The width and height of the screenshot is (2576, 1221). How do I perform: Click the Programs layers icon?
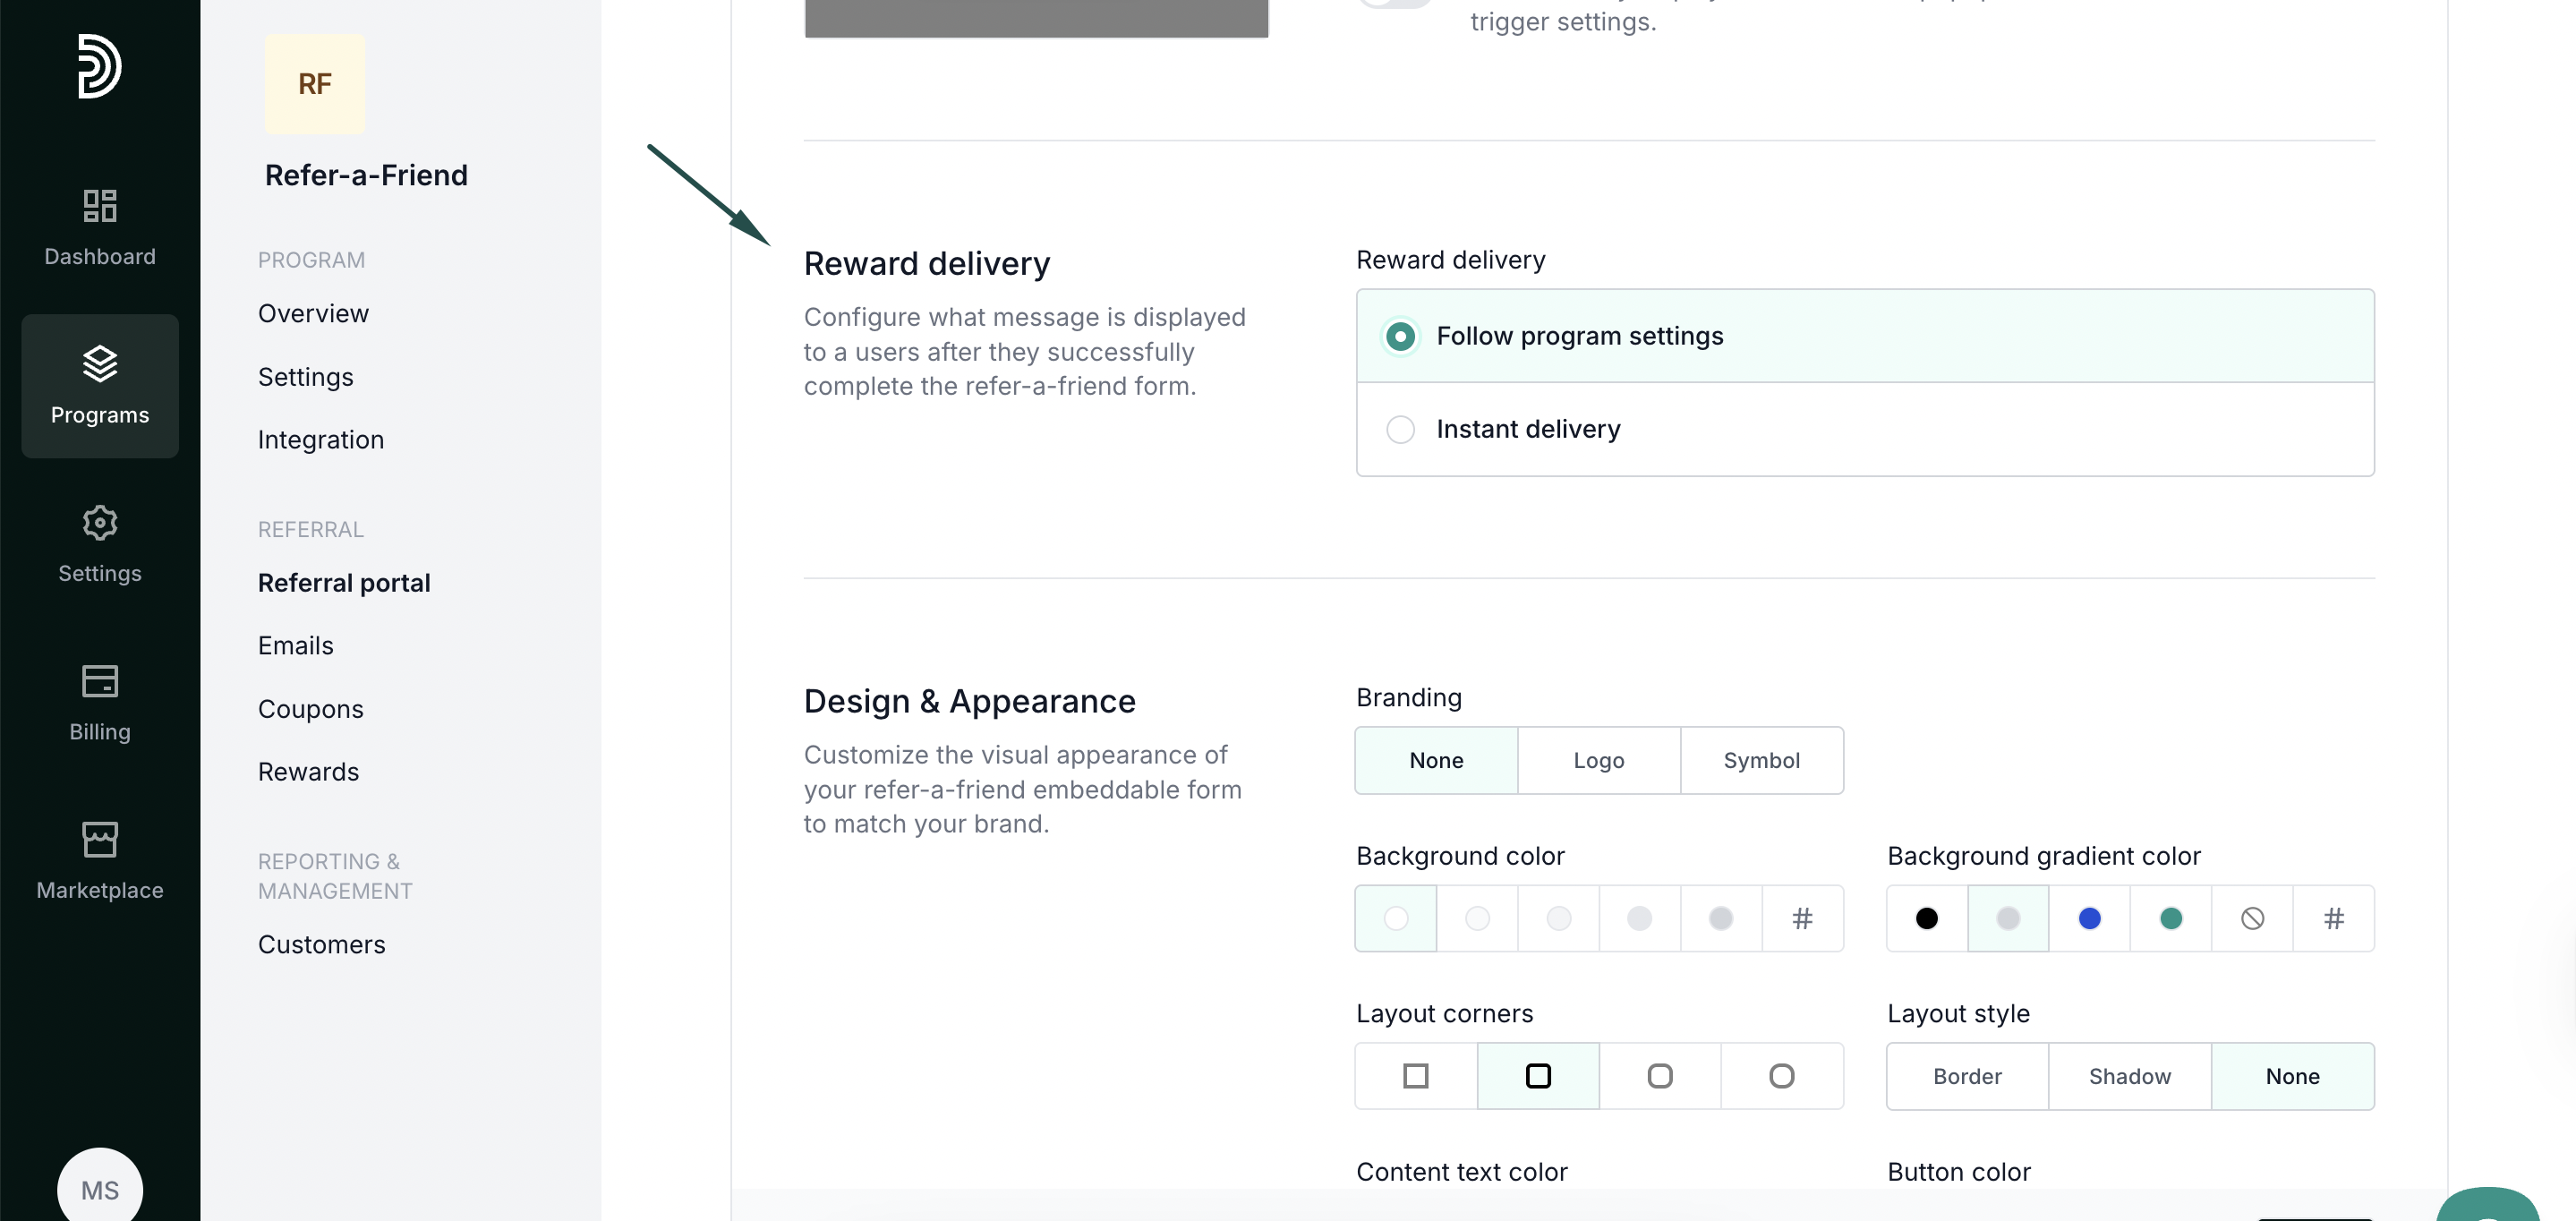click(x=99, y=363)
